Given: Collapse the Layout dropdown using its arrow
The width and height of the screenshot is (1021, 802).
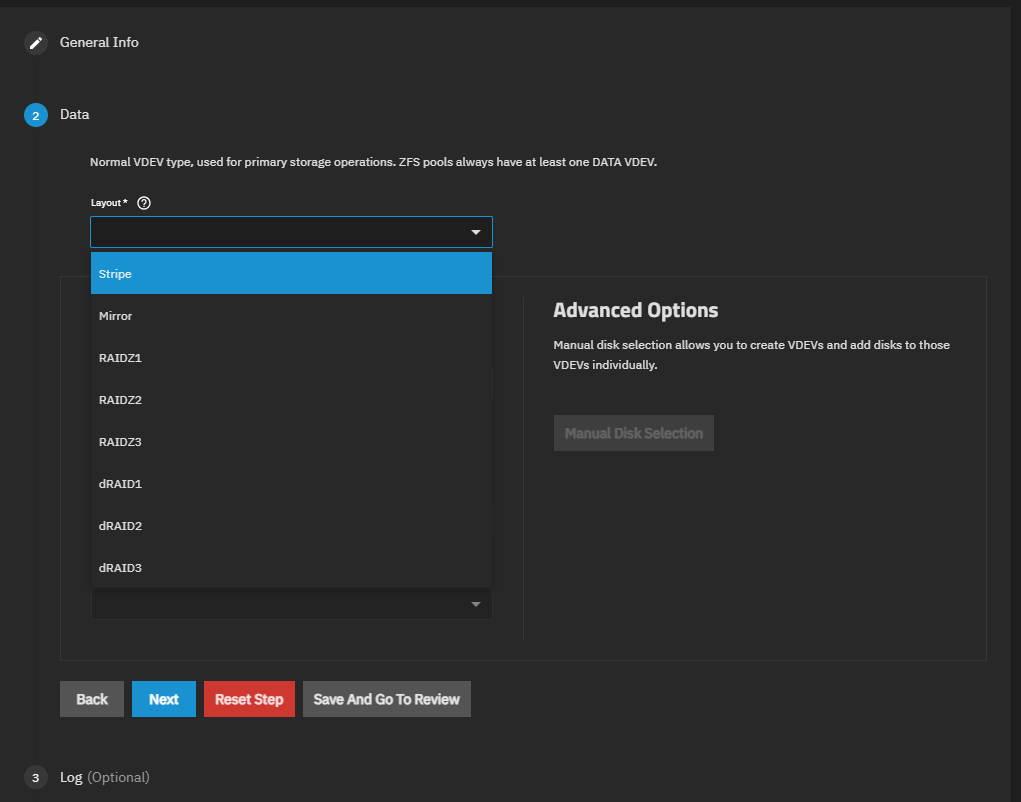Looking at the screenshot, I should coord(476,233).
